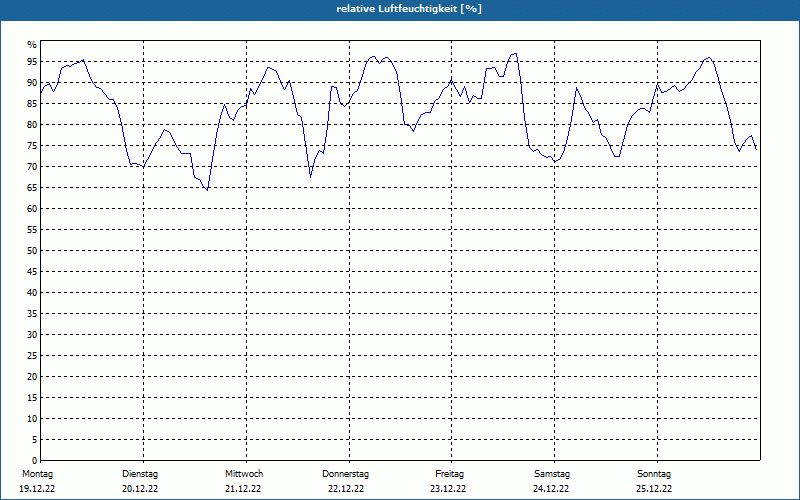Click the 5 y-axis value
This screenshot has width=800, height=500.
click(x=35, y=440)
